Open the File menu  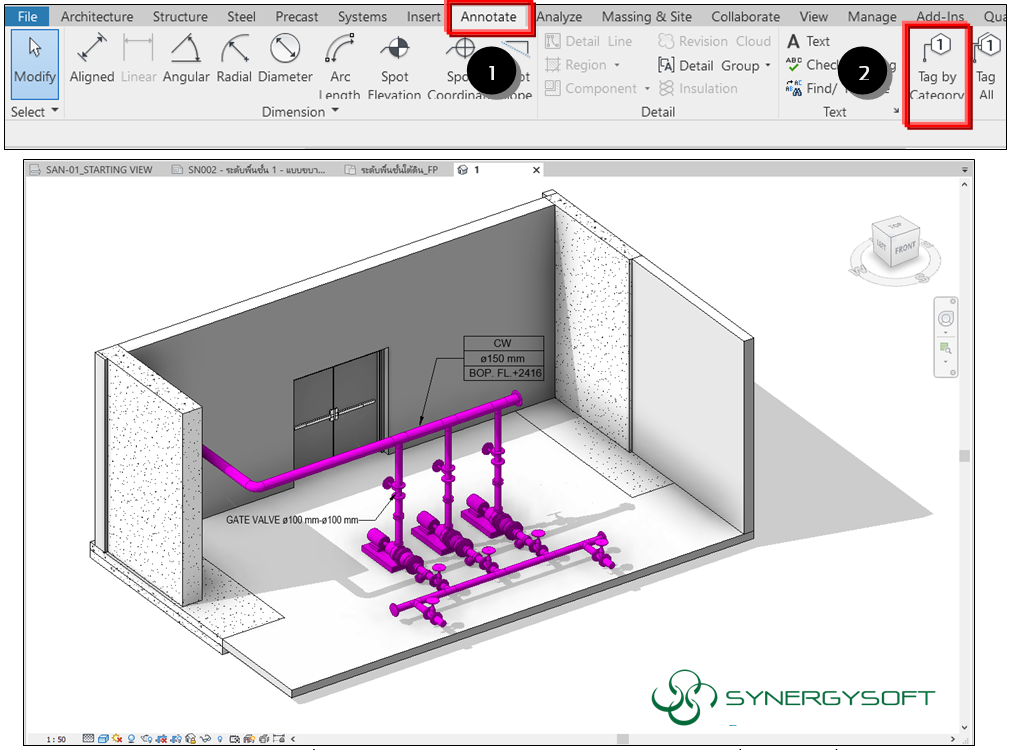click(27, 17)
